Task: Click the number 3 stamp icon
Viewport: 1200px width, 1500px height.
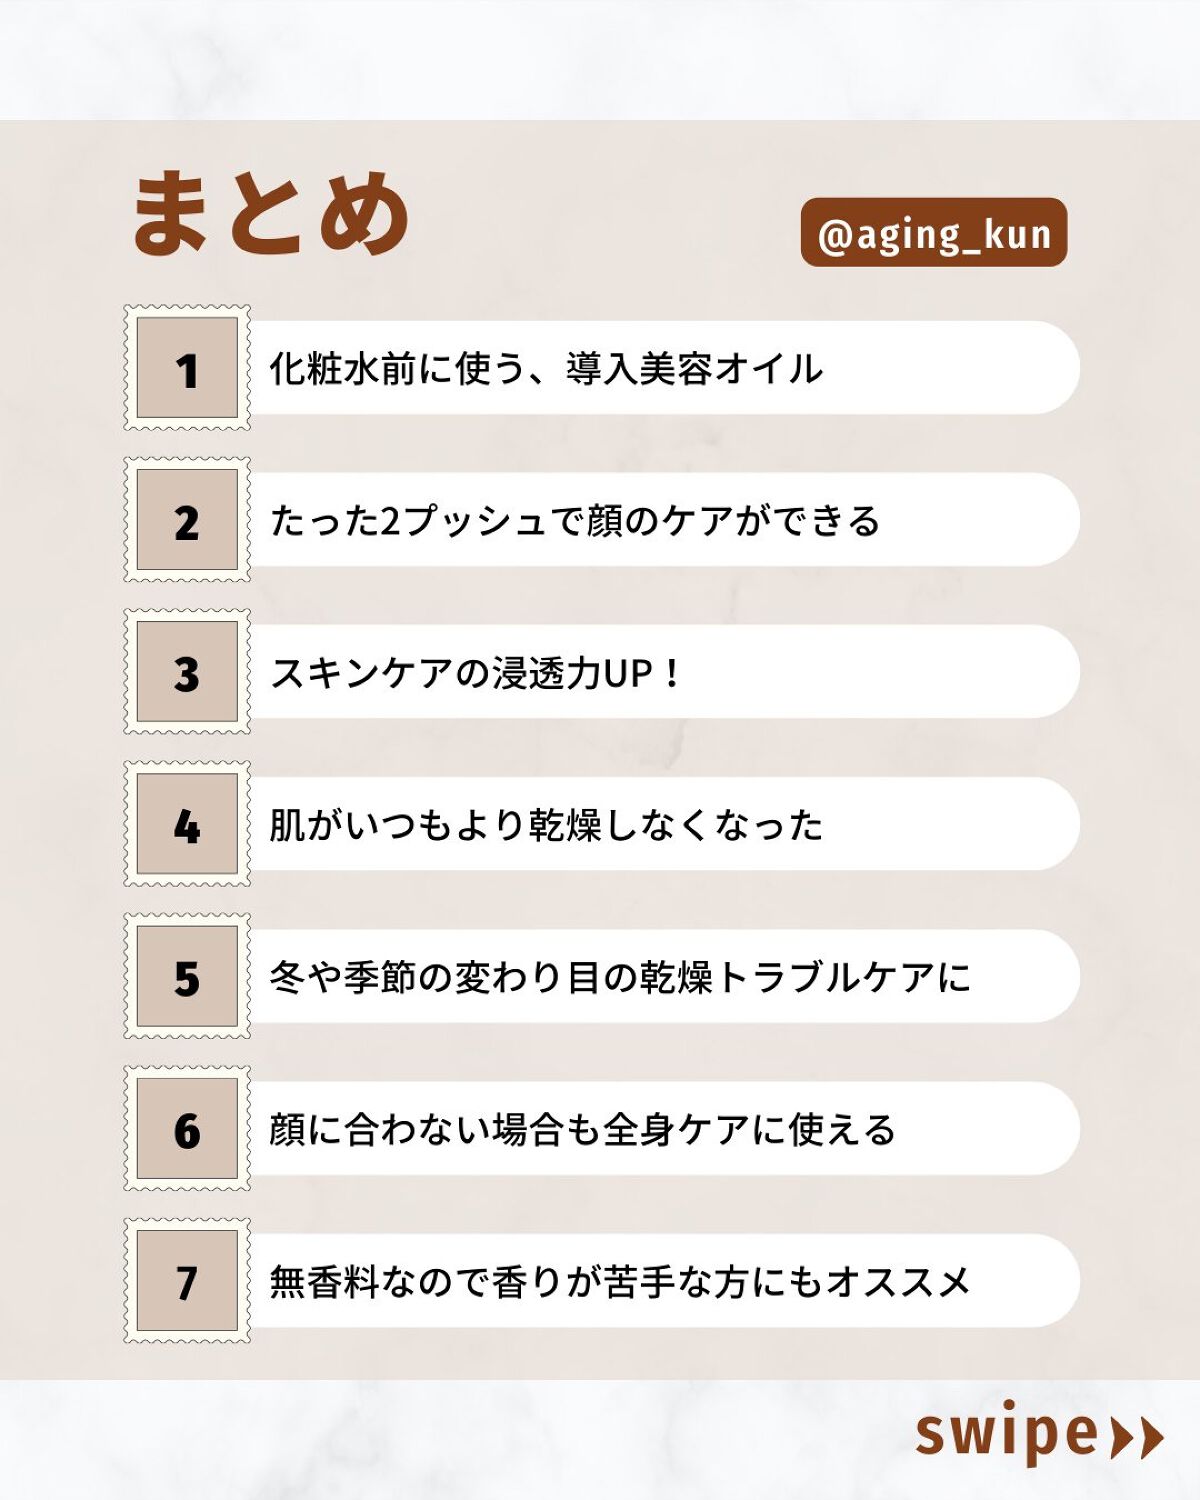Action: [187, 672]
